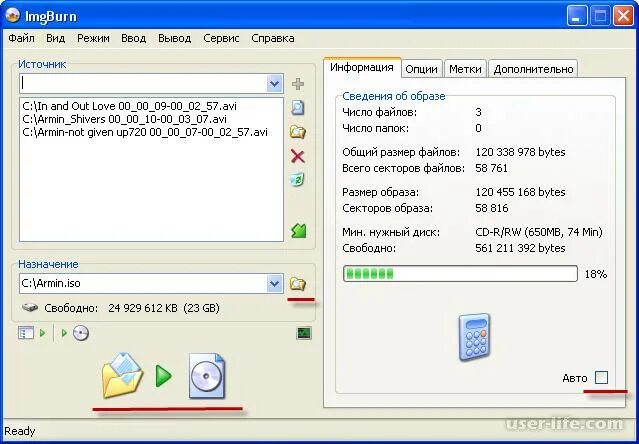
Task: Open the log window via green monitor icon
Action: 304,333
